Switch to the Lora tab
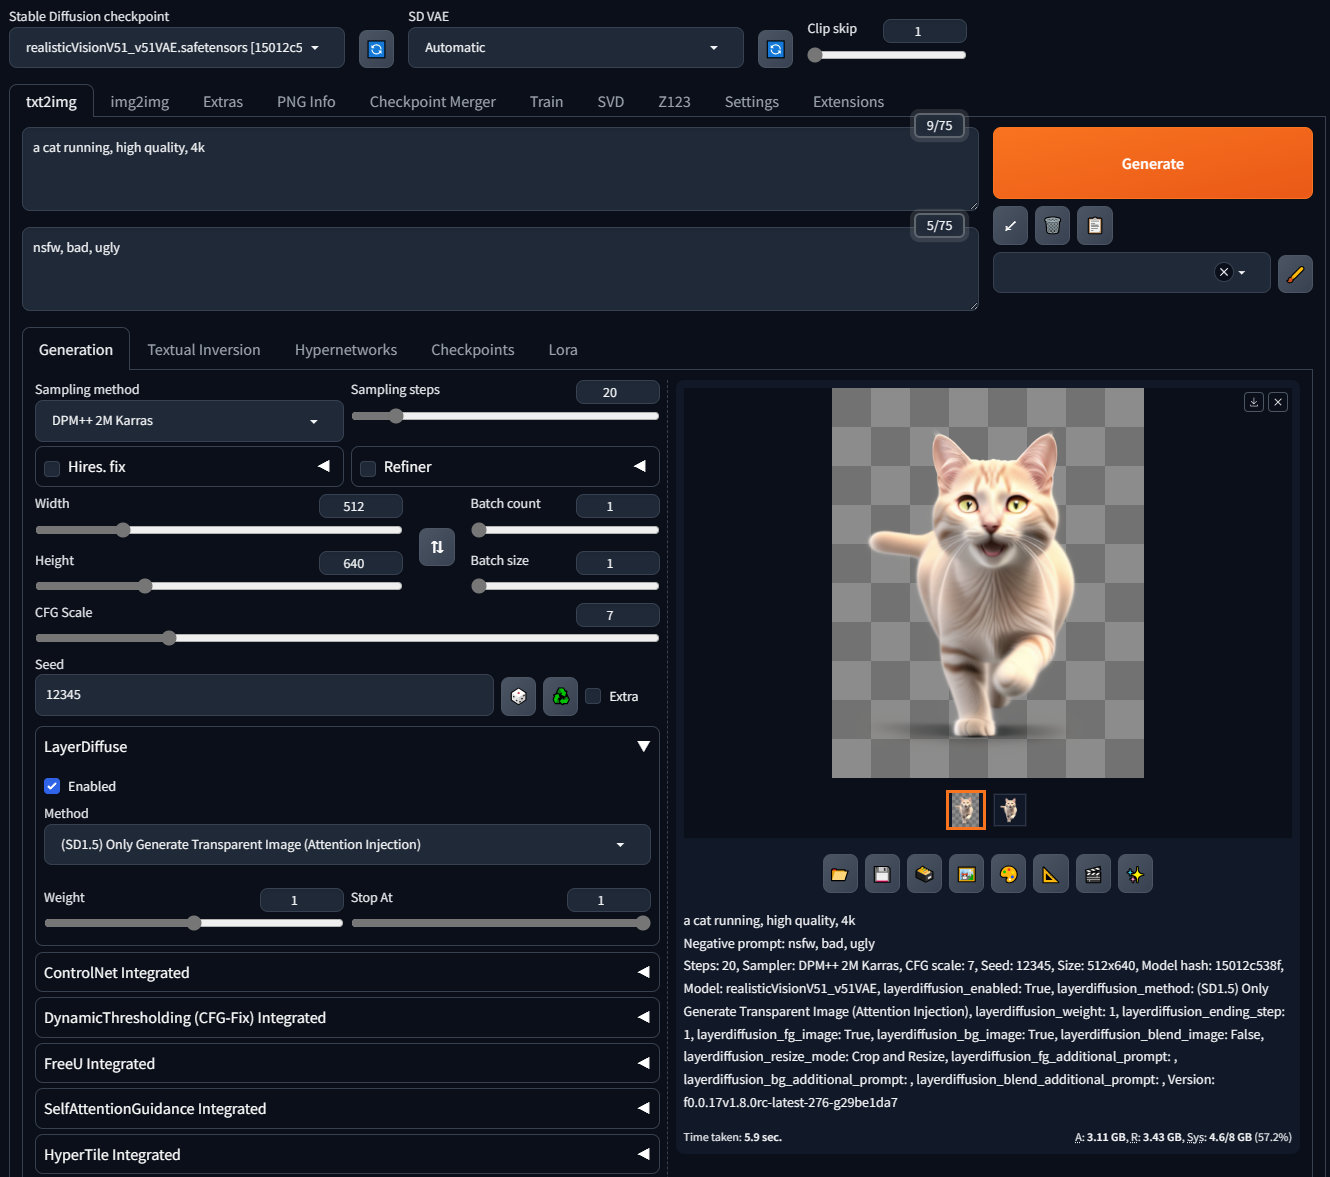This screenshot has width=1330, height=1177. [x=563, y=350]
